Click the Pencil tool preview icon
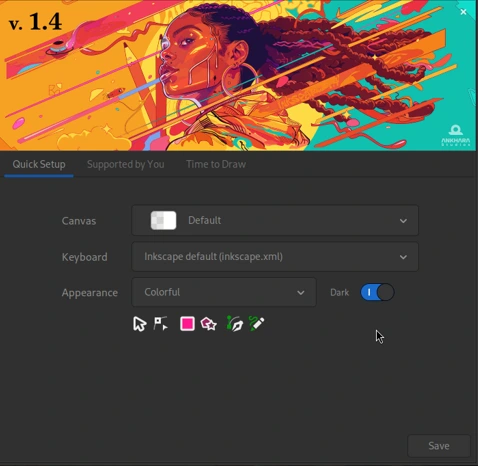478x466 pixels. (257, 324)
